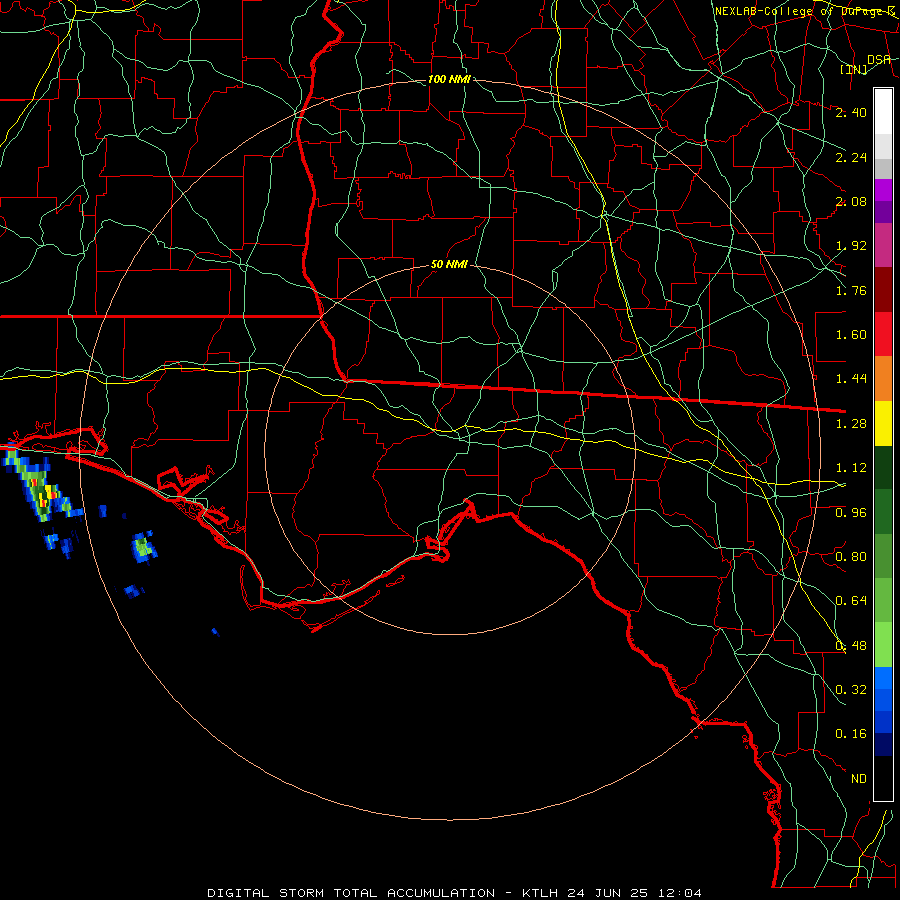Click the dark red color bar swatch

coord(883,290)
